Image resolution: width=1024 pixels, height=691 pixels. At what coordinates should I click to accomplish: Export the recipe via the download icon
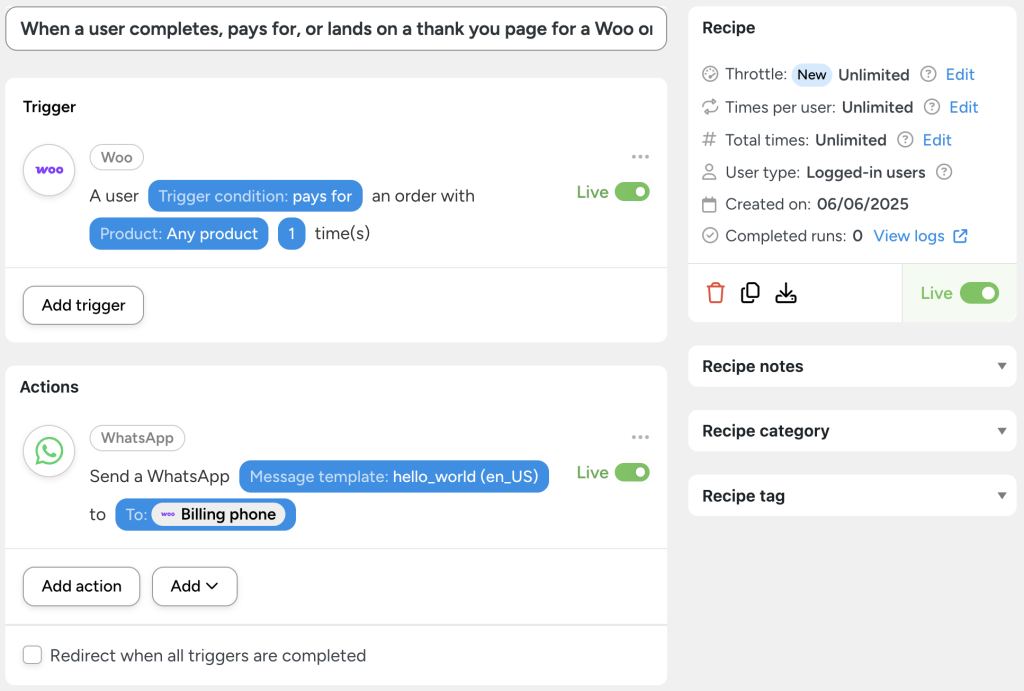pos(786,292)
